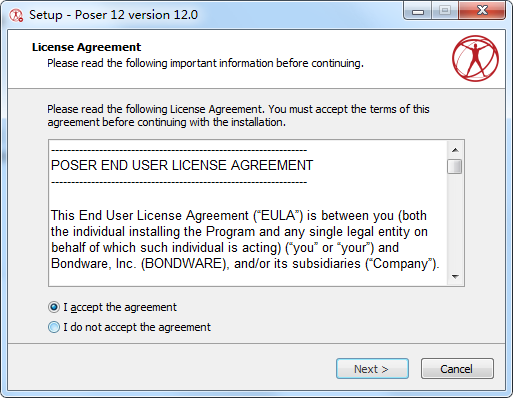Screen dimensions: 513x398
Task: Cancel the Poser installation
Action: pos(457,369)
